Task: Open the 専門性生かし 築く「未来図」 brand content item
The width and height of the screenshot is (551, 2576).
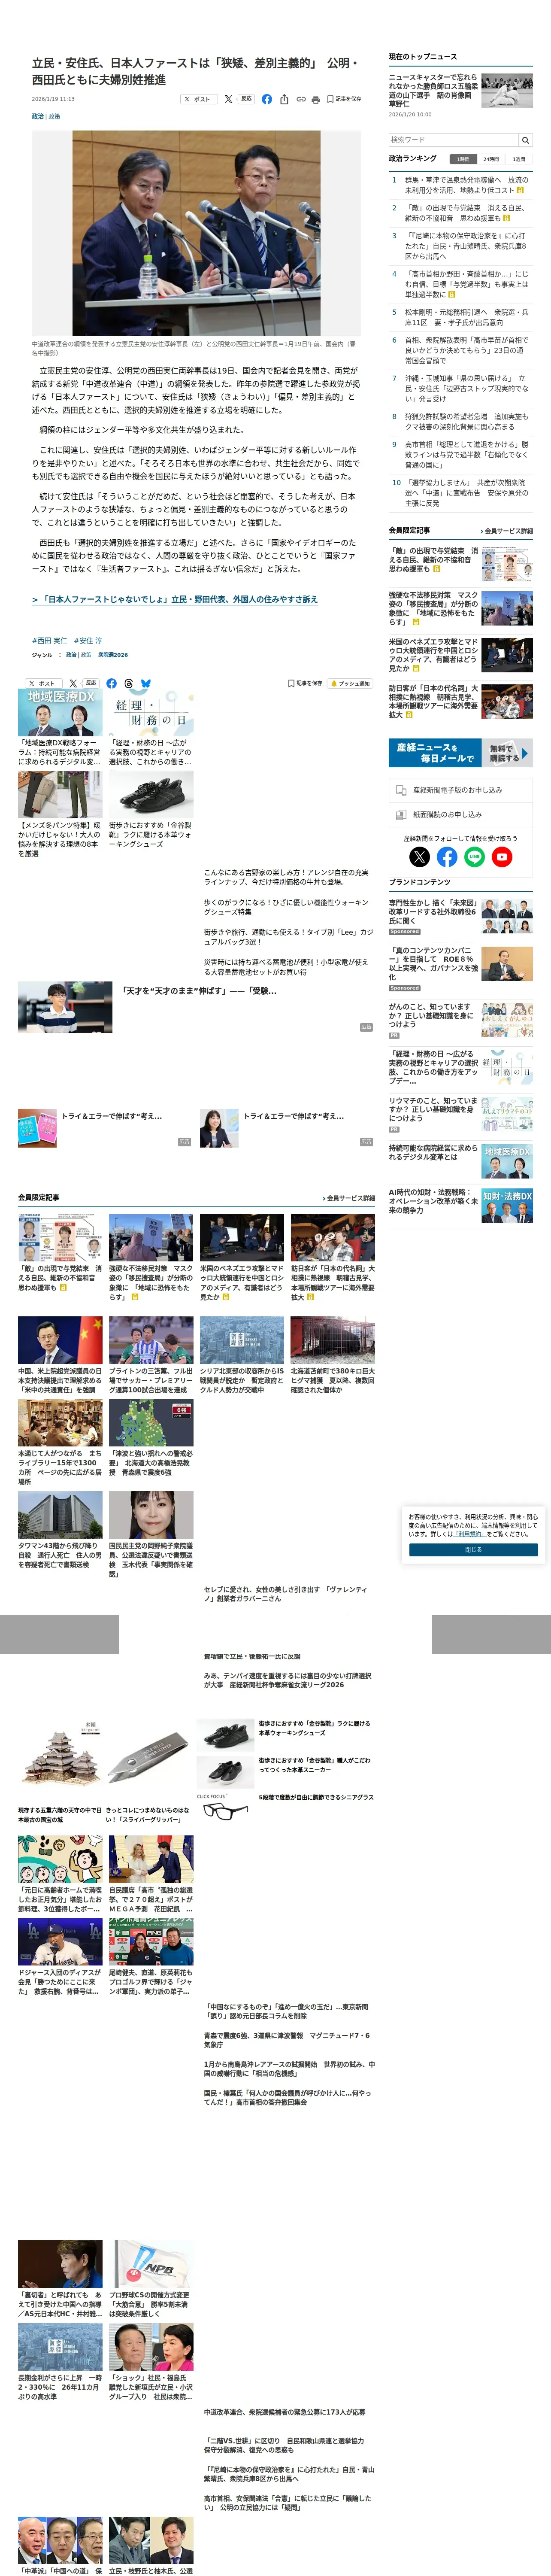Action: tap(460, 916)
